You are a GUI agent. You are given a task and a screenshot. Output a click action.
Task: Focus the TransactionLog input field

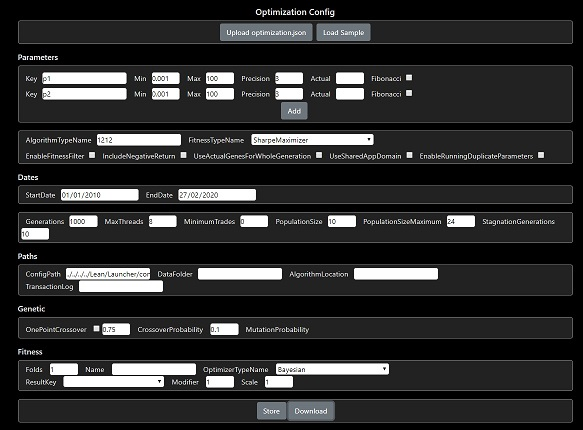pos(121,286)
